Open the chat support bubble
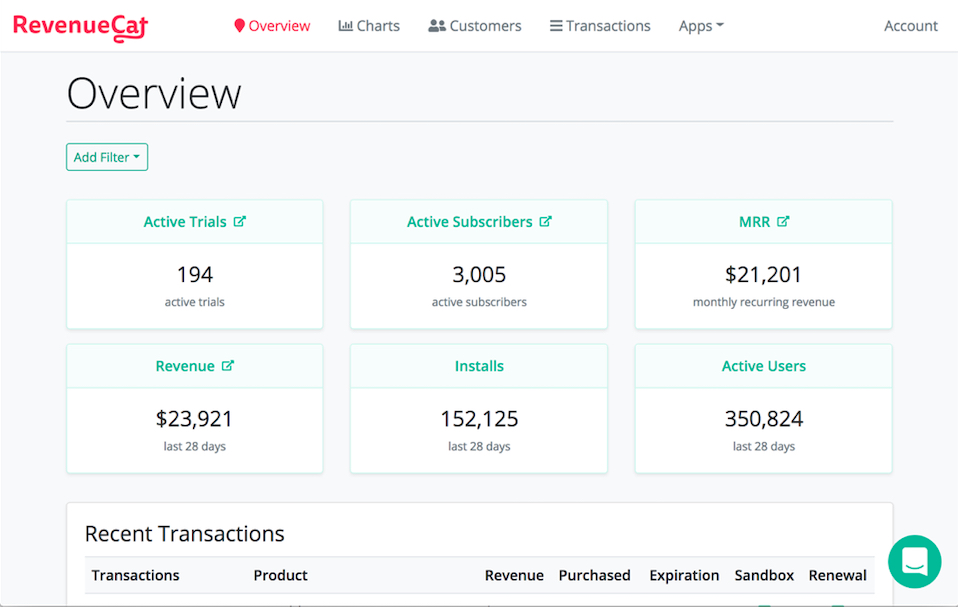 point(915,562)
